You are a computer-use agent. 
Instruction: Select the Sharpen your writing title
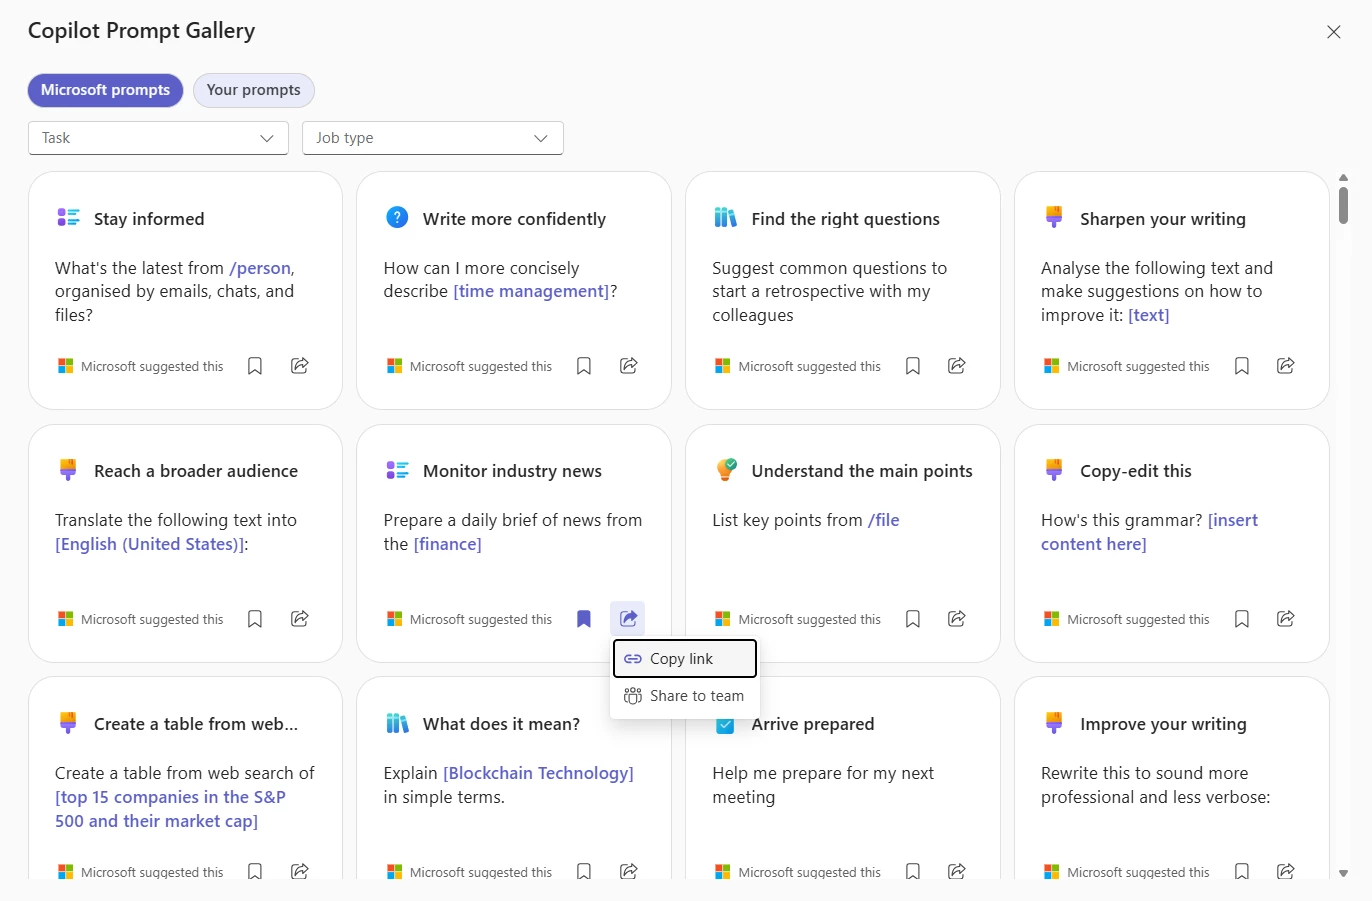[1163, 219]
